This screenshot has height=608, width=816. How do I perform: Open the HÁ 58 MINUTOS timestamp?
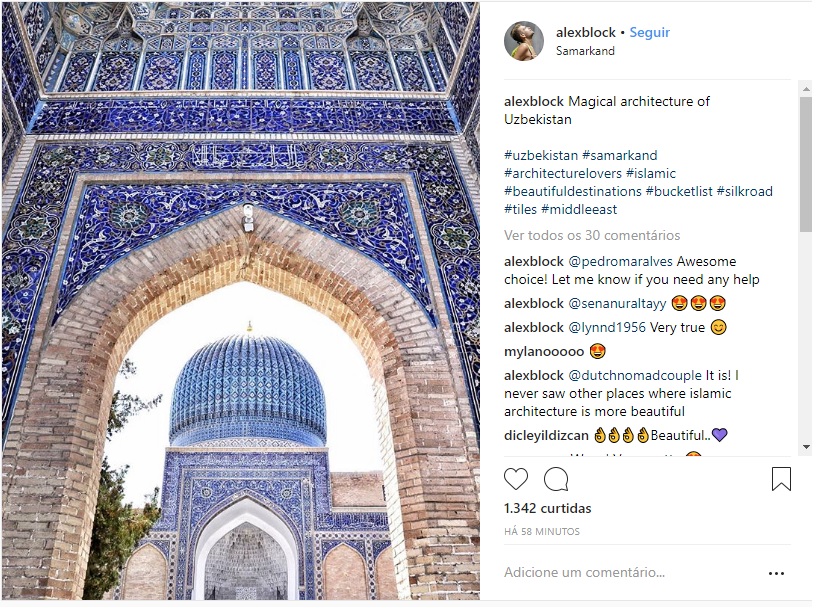tap(542, 531)
